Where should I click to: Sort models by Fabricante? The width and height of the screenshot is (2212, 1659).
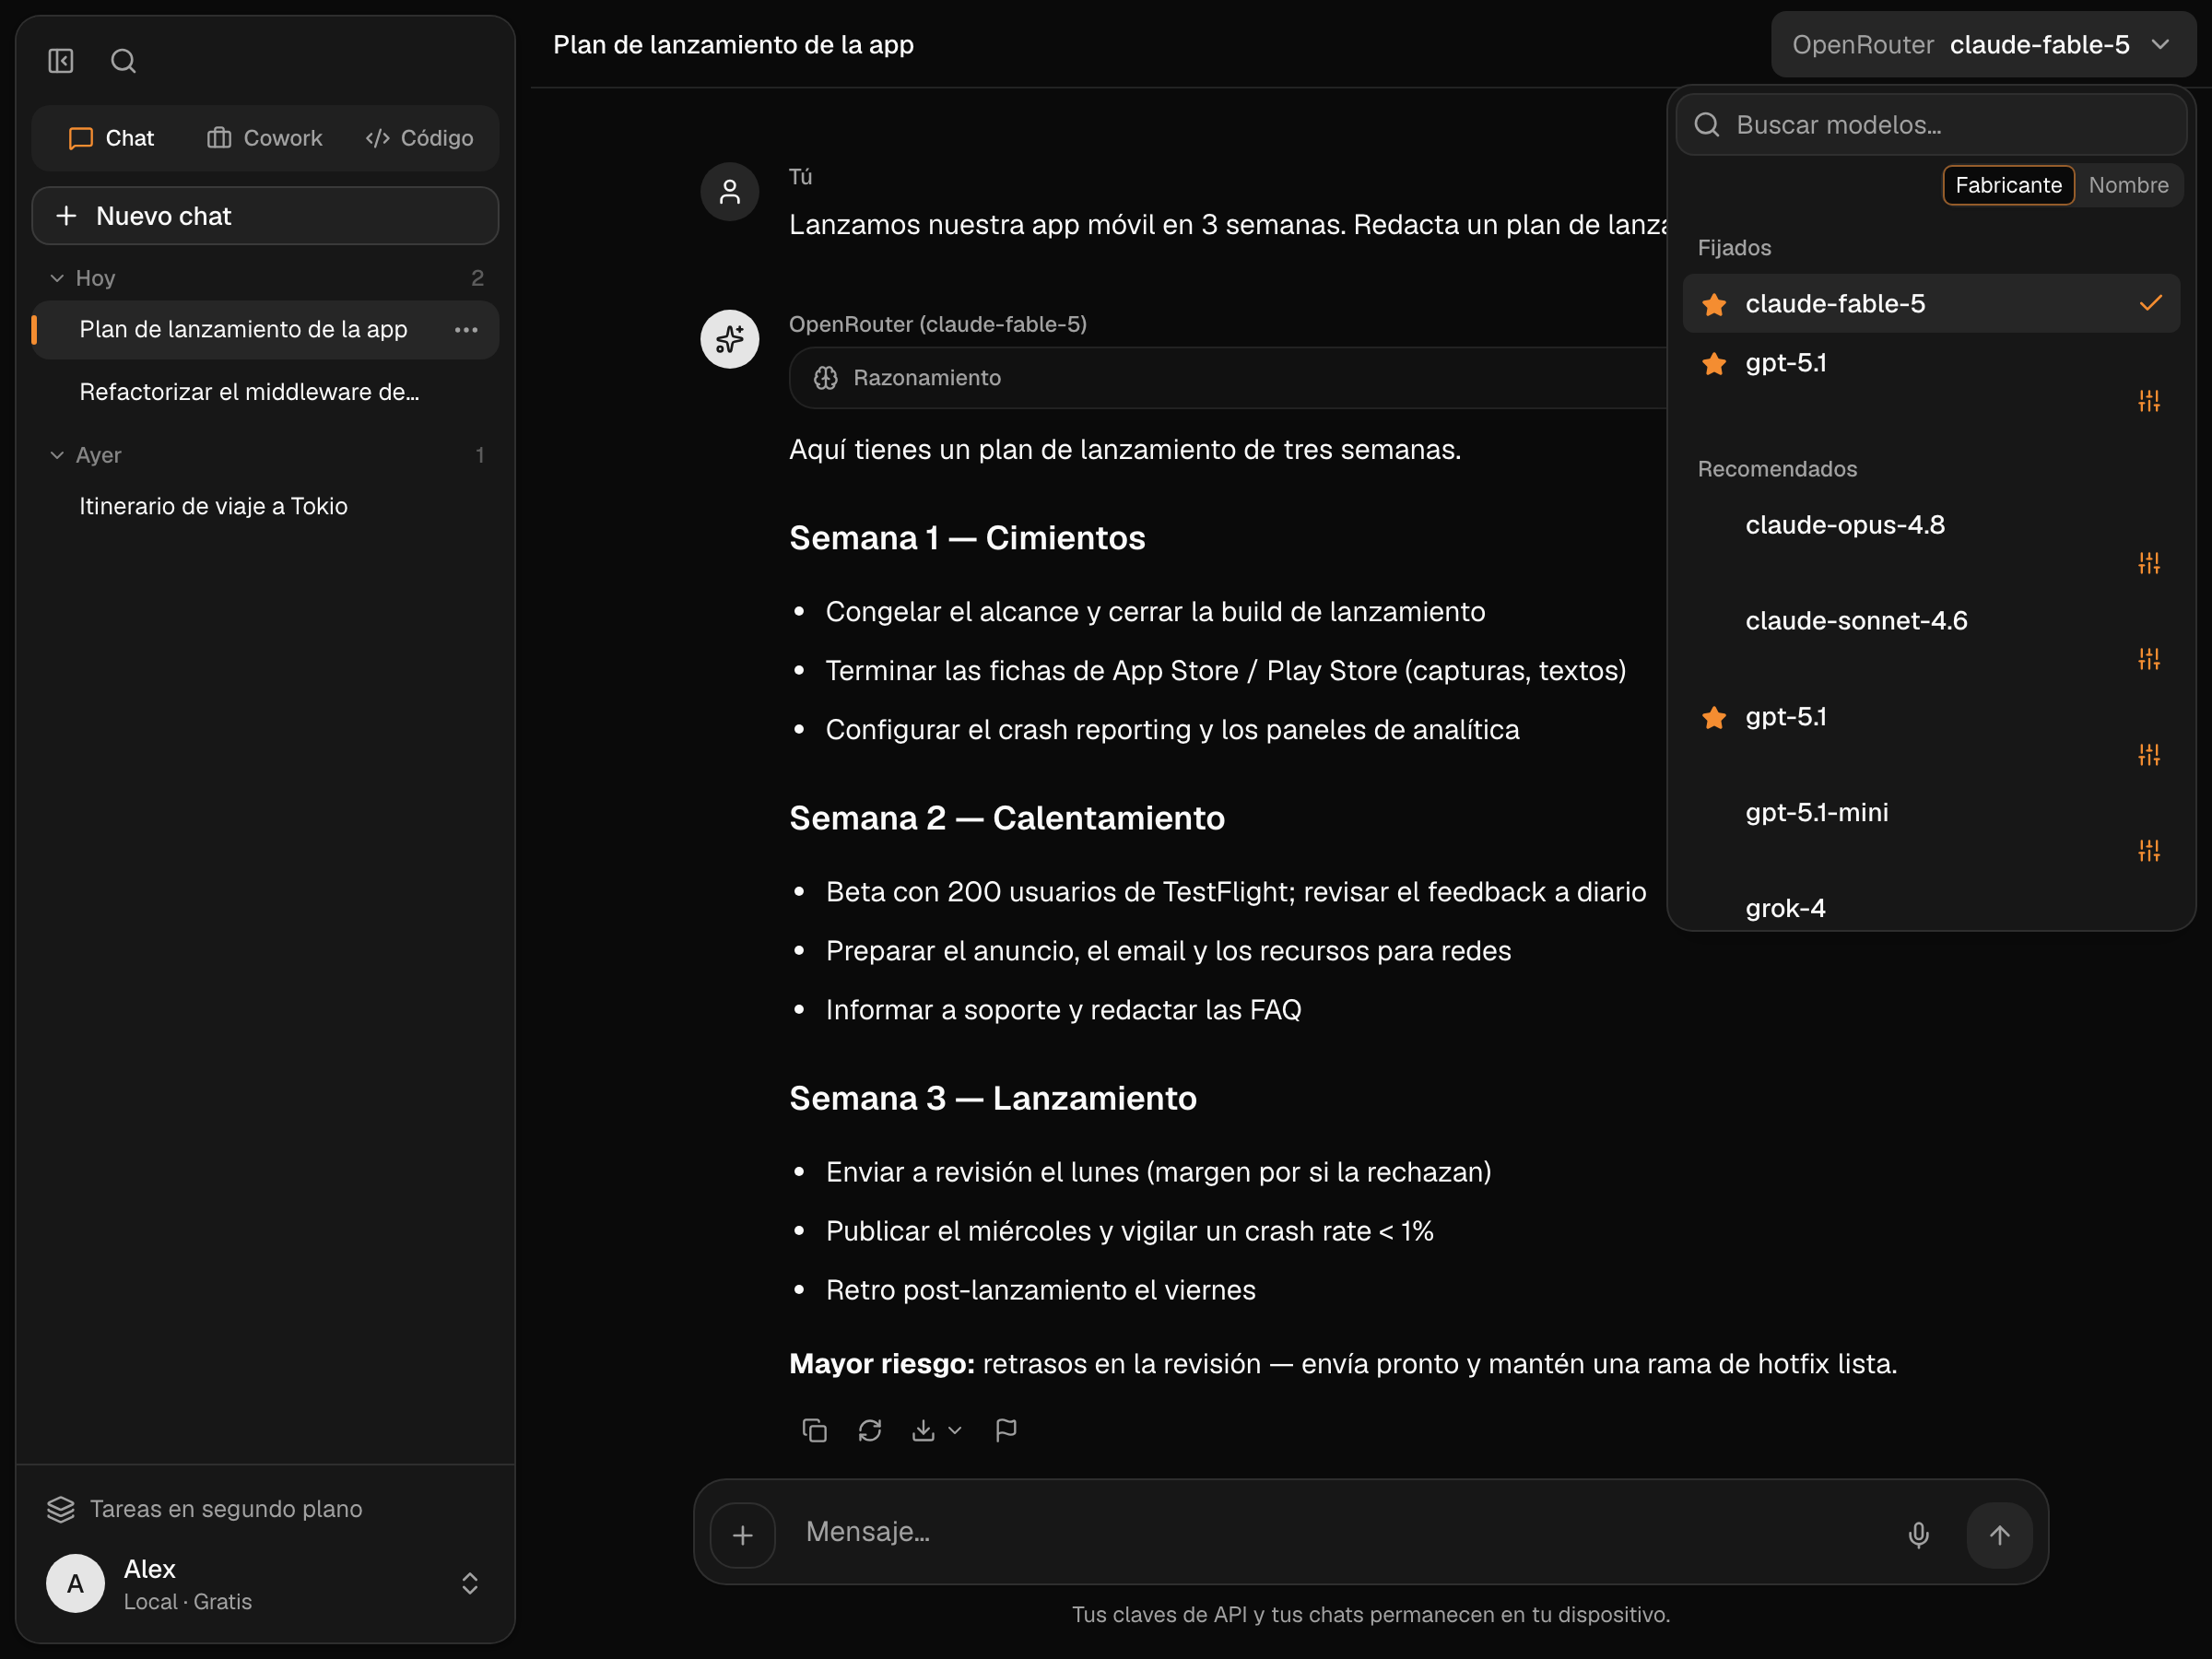2008,185
